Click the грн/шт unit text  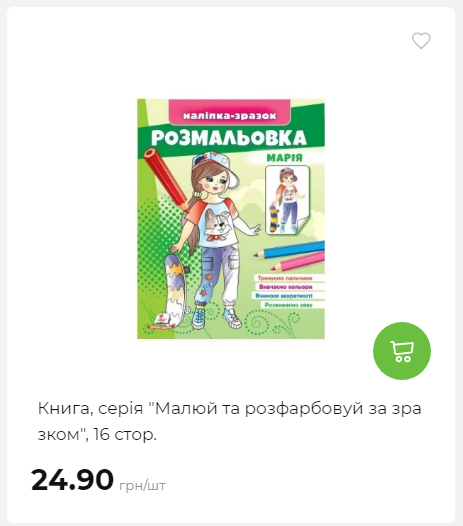click(x=142, y=485)
